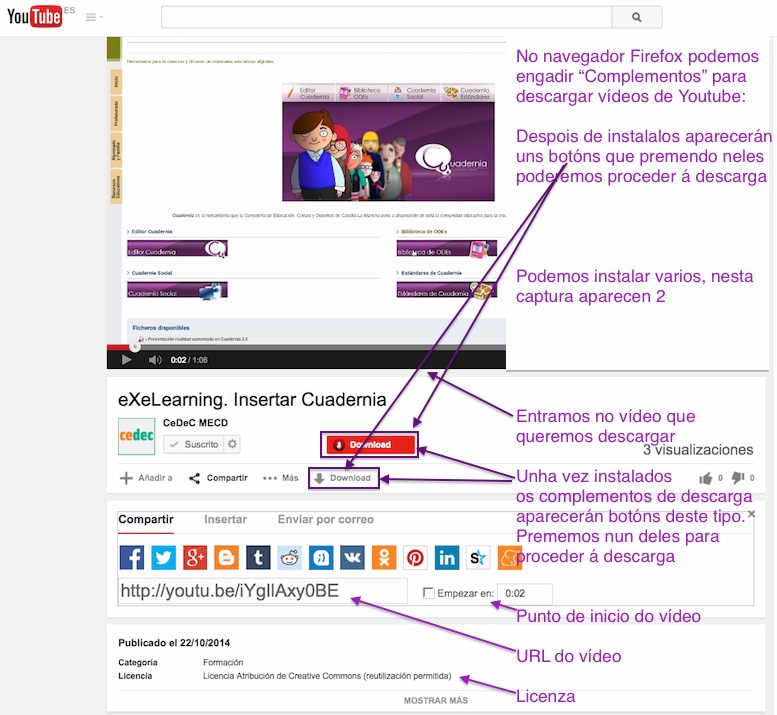Click the video title eXeLearning. Insertar Cuadernia
Image resolution: width=777 pixels, height=715 pixels.
[x=252, y=399]
